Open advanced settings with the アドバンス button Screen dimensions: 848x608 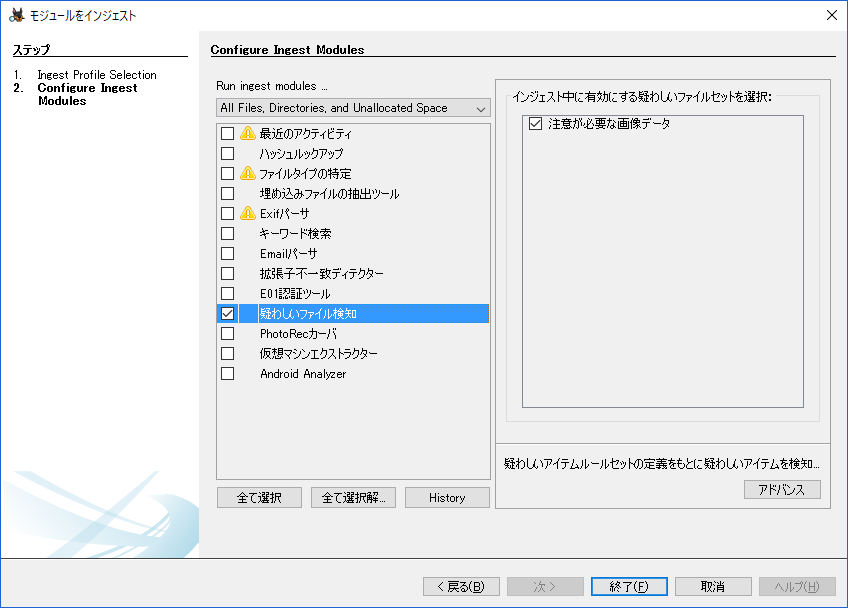point(782,489)
